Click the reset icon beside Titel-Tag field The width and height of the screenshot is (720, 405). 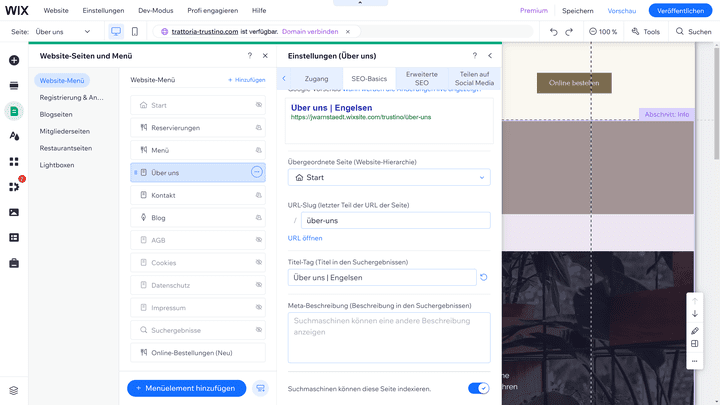(x=484, y=277)
